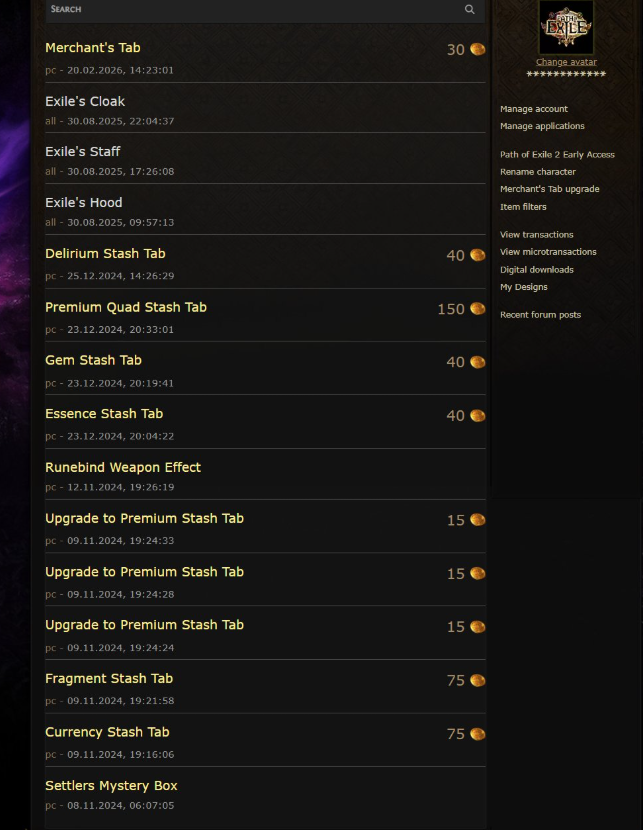Click the coin icon on Fragment Stash Tab row
Image resolution: width=643 pixels, height=830 pixels.
pos(477,680)
